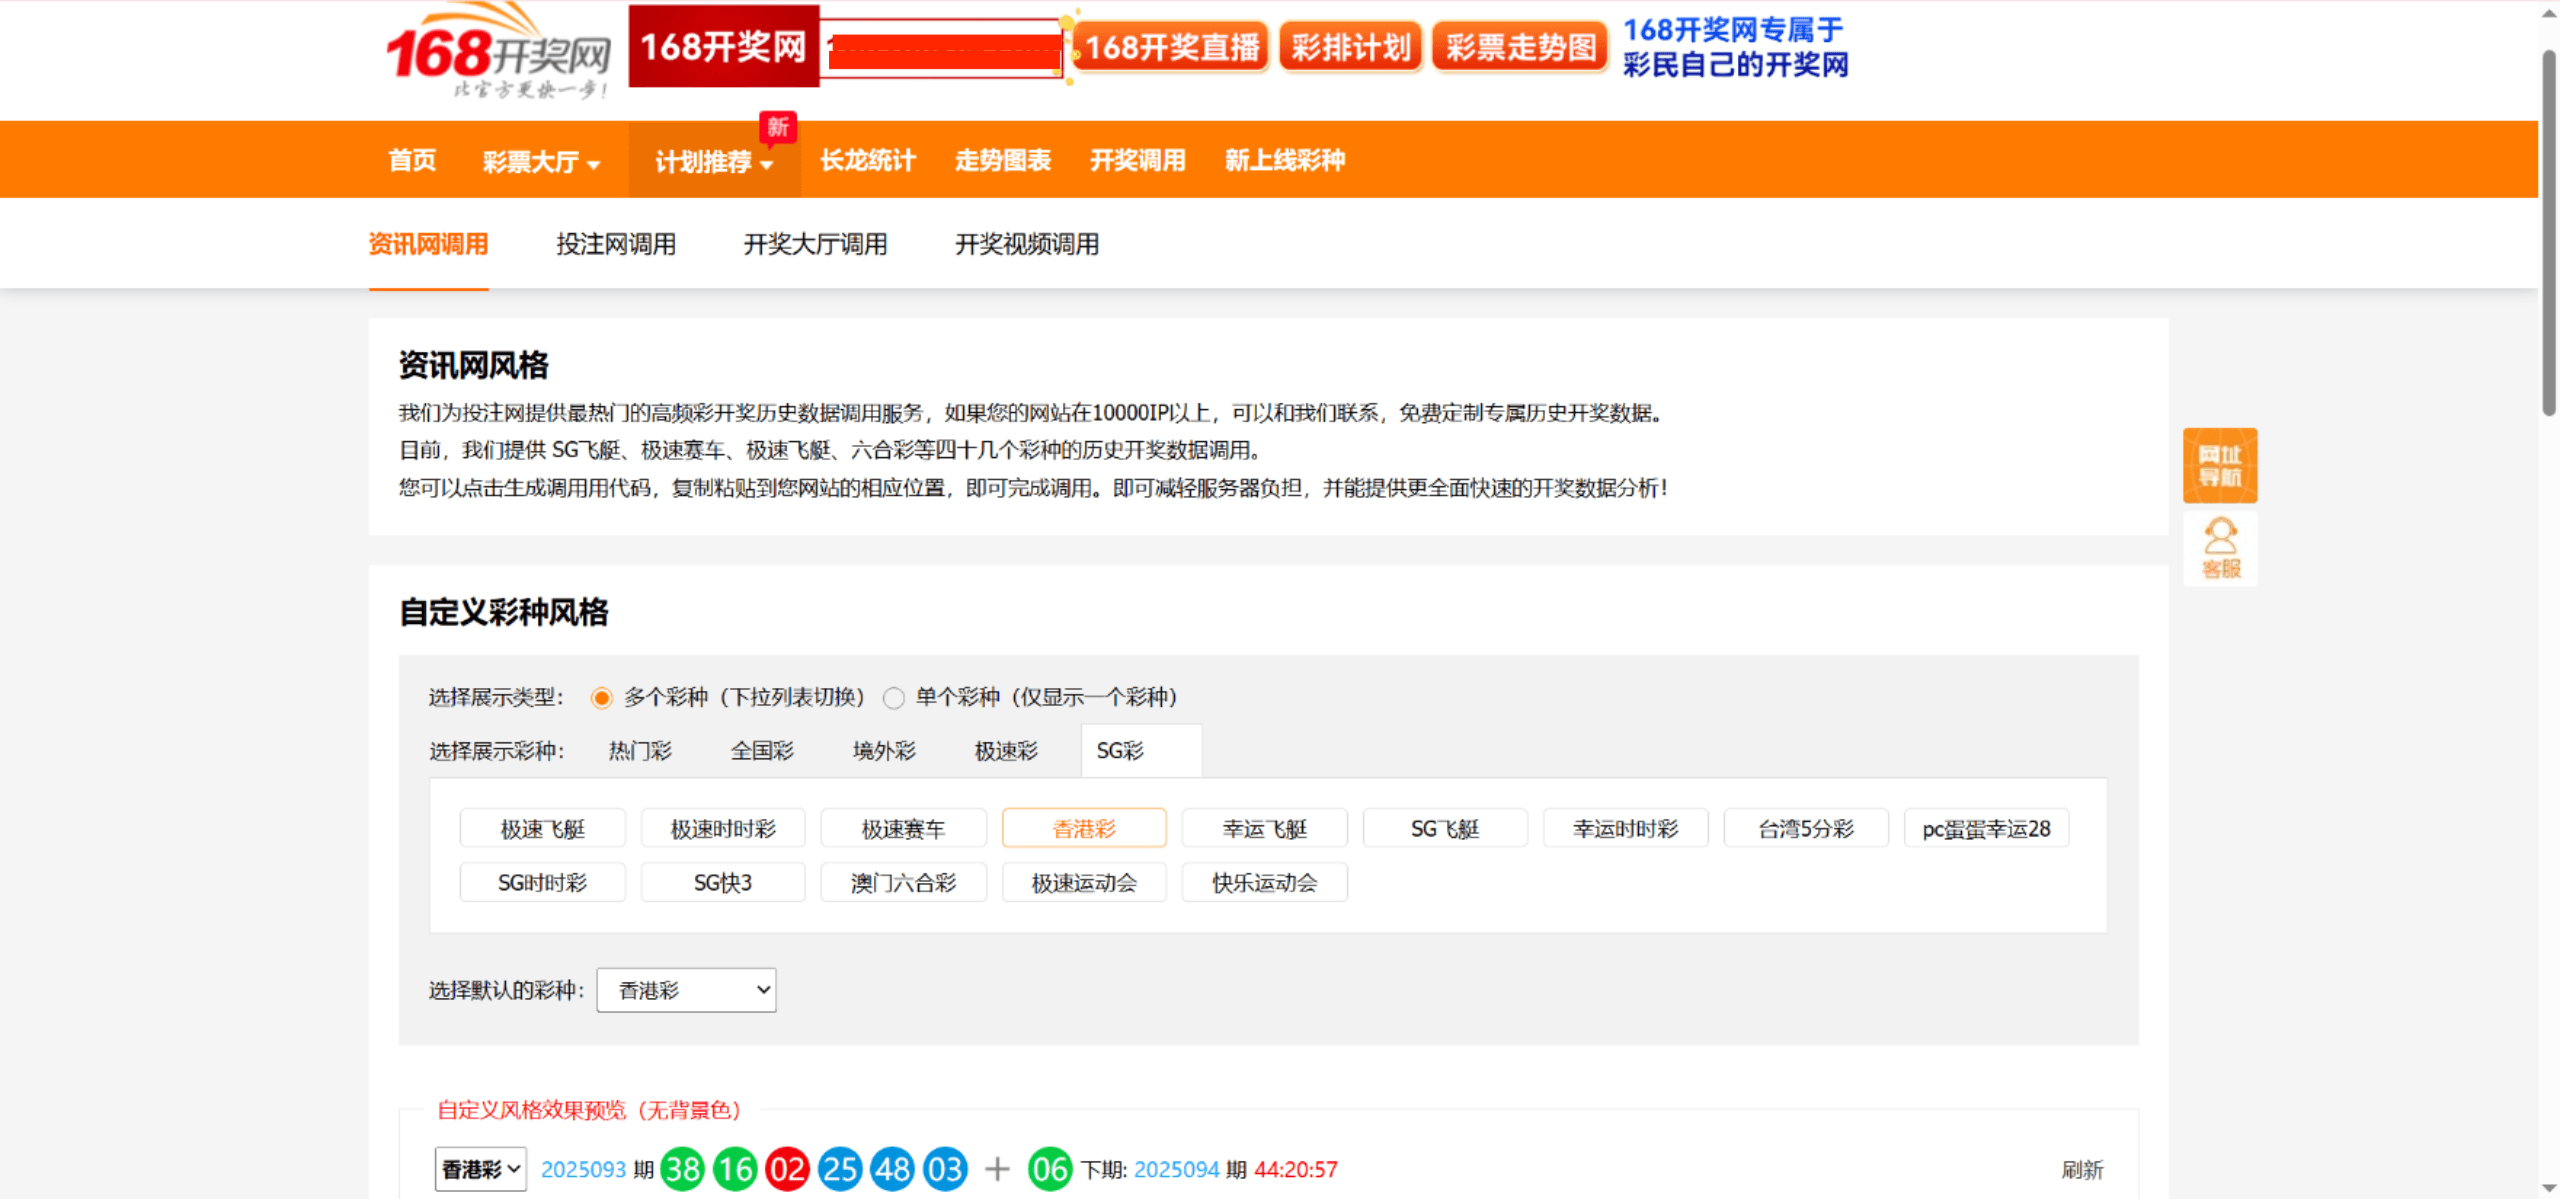Select the 单个彩种 display type
Viewport: 2560px width, 1199px height.
tap(893, 698)
